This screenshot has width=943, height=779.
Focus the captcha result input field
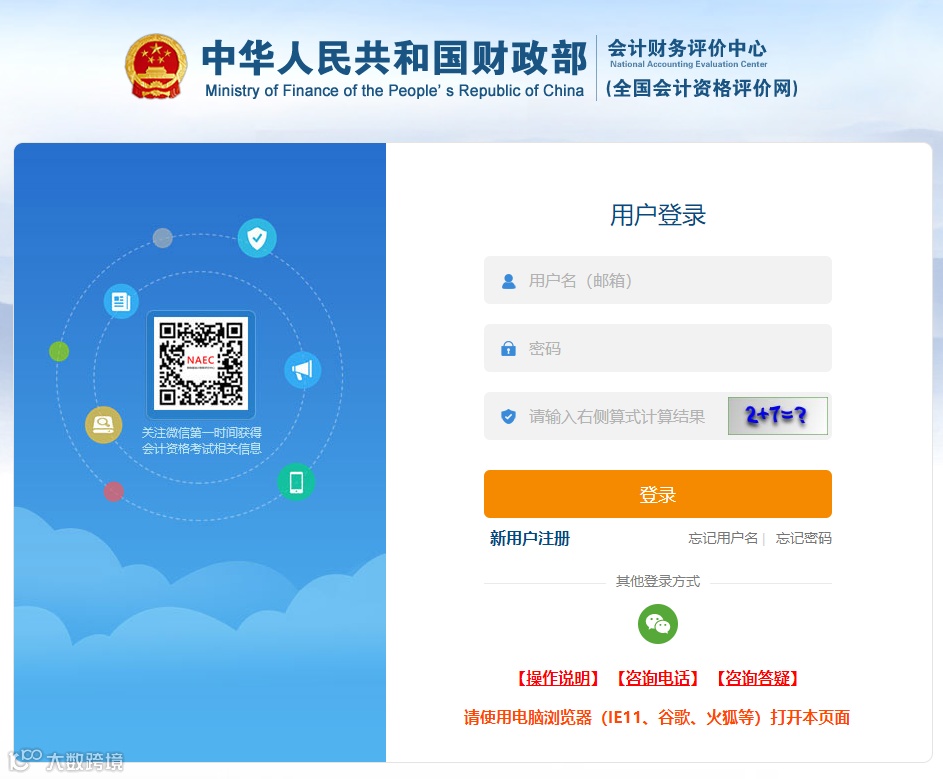[606, 416]
